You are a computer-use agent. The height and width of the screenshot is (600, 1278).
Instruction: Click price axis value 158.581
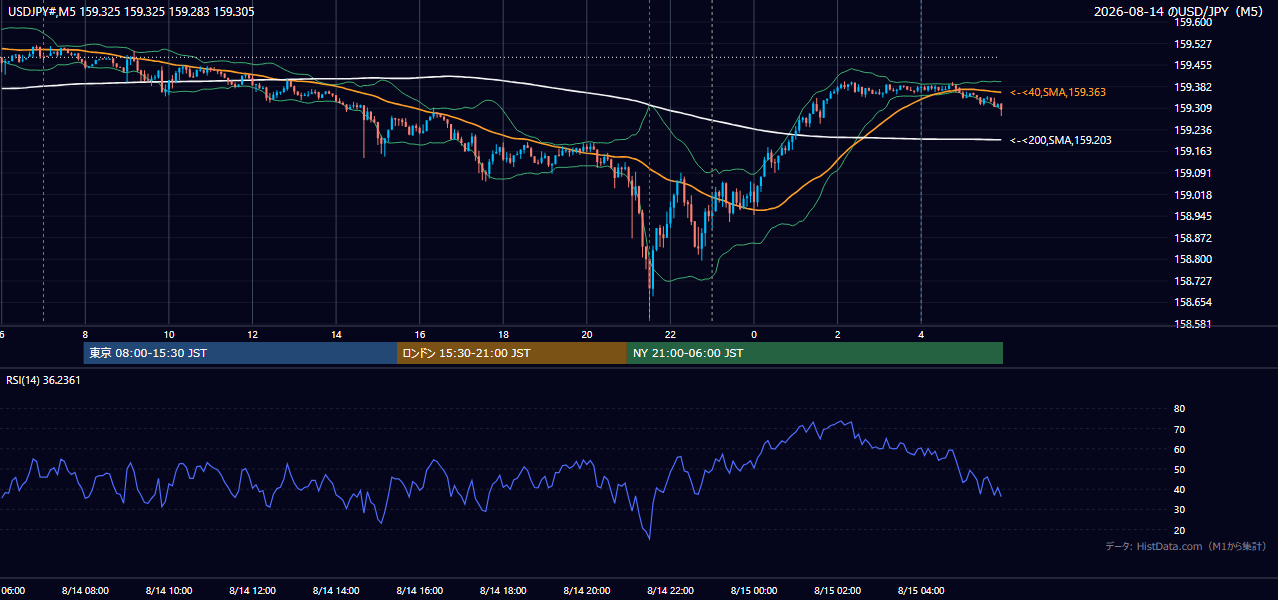tap(1193, 324)
